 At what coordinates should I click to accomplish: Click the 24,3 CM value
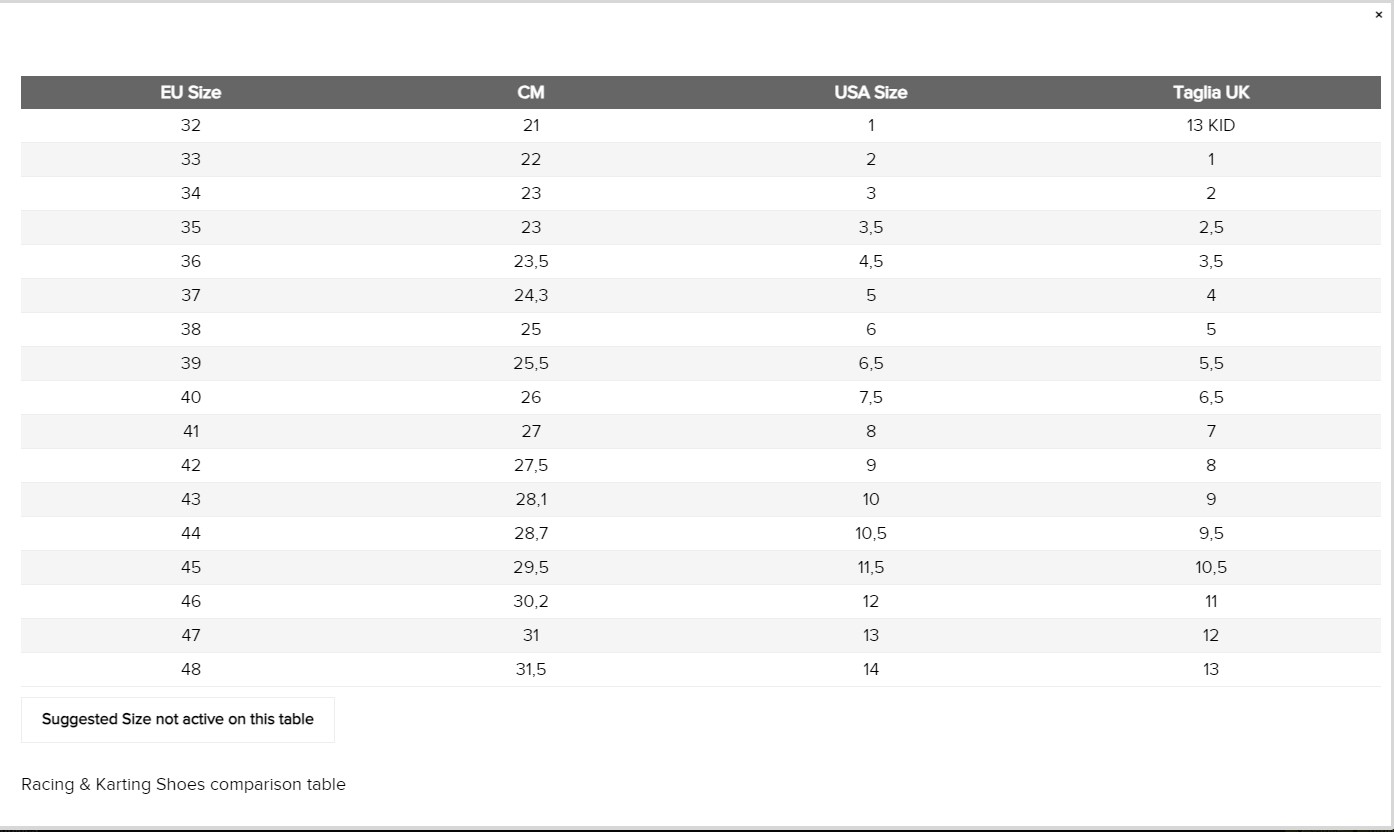coord(531,296)
